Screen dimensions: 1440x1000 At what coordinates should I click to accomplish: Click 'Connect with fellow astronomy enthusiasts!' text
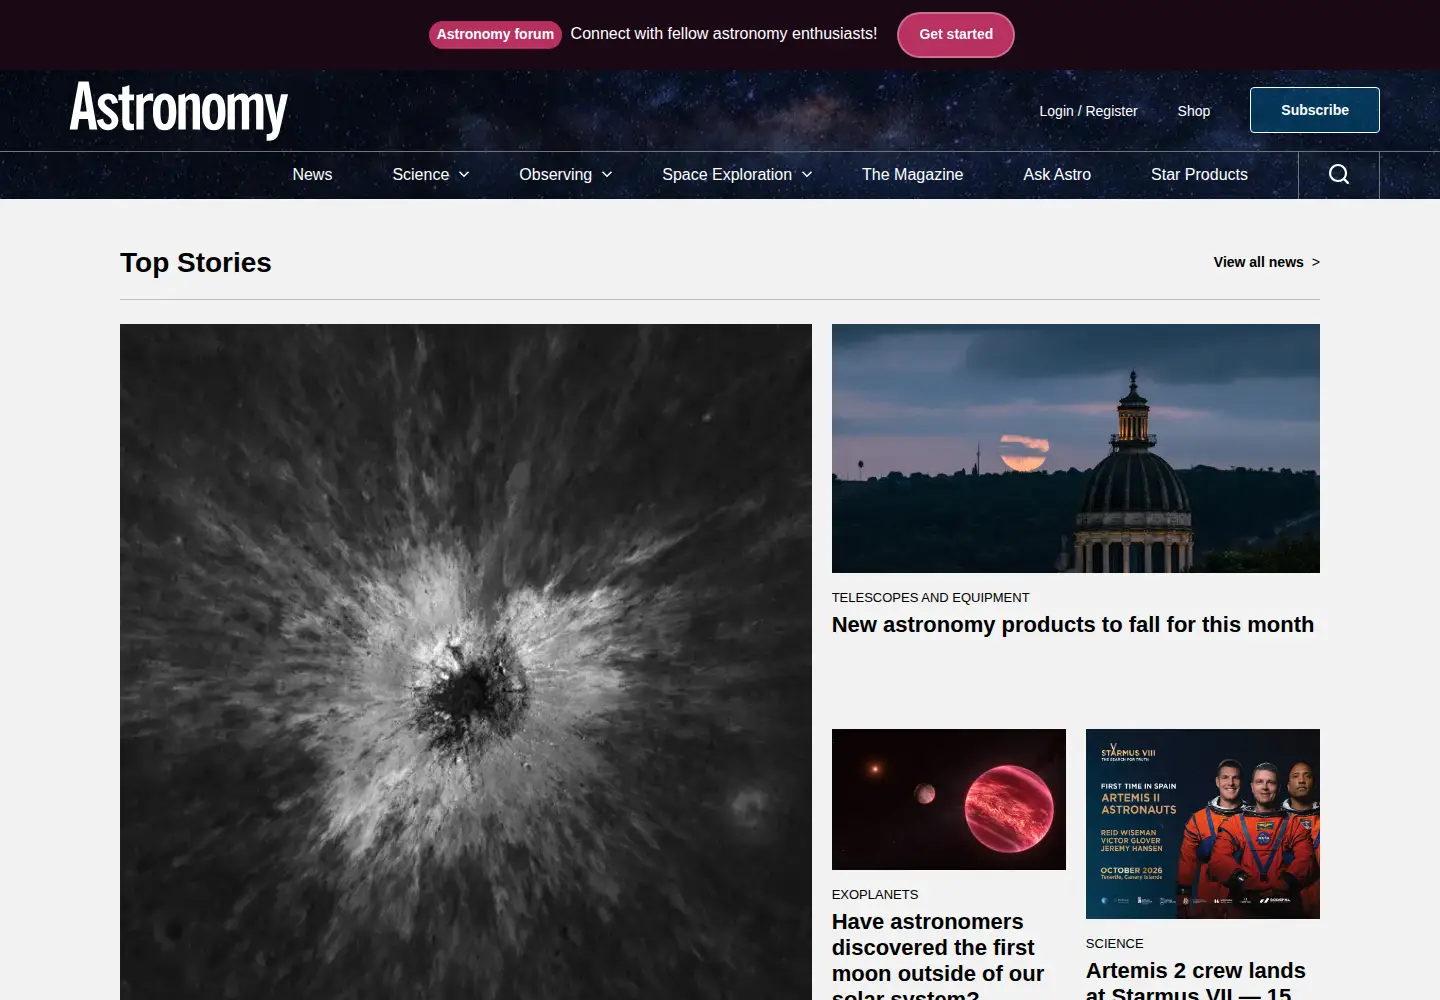(x=724, y=34)
